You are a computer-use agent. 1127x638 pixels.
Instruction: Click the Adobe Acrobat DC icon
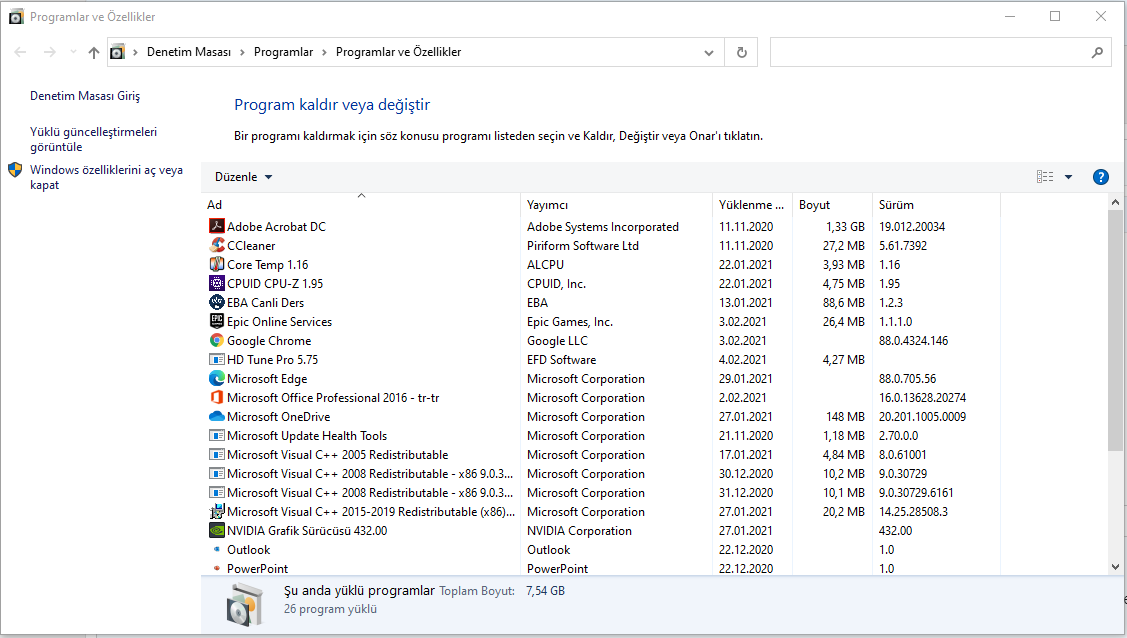[216, 227]
